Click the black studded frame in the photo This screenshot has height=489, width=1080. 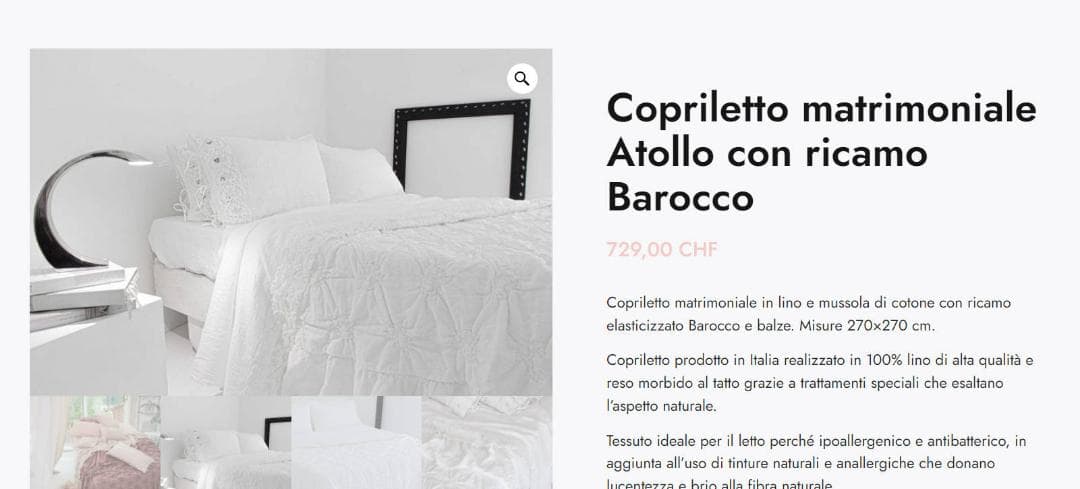tap(462, 148)
